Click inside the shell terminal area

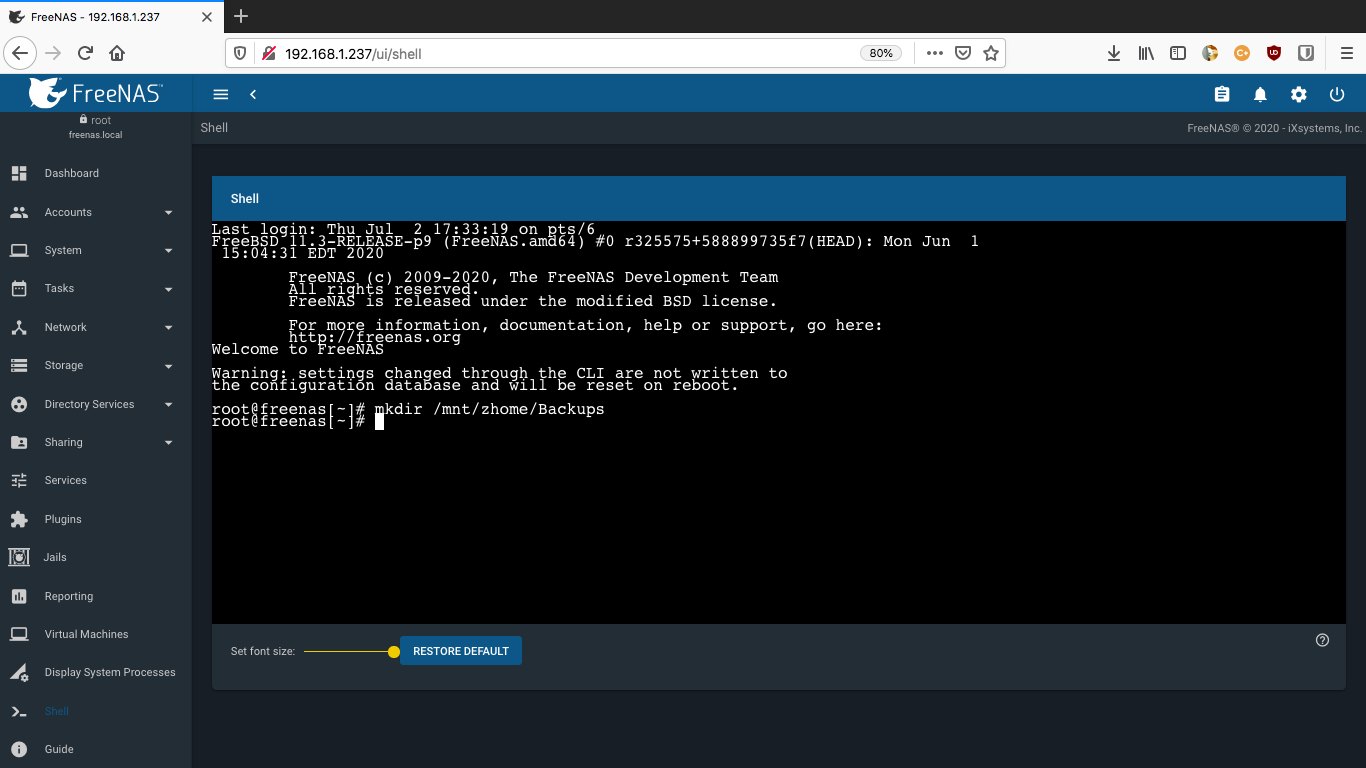click(x=778, y=422)
